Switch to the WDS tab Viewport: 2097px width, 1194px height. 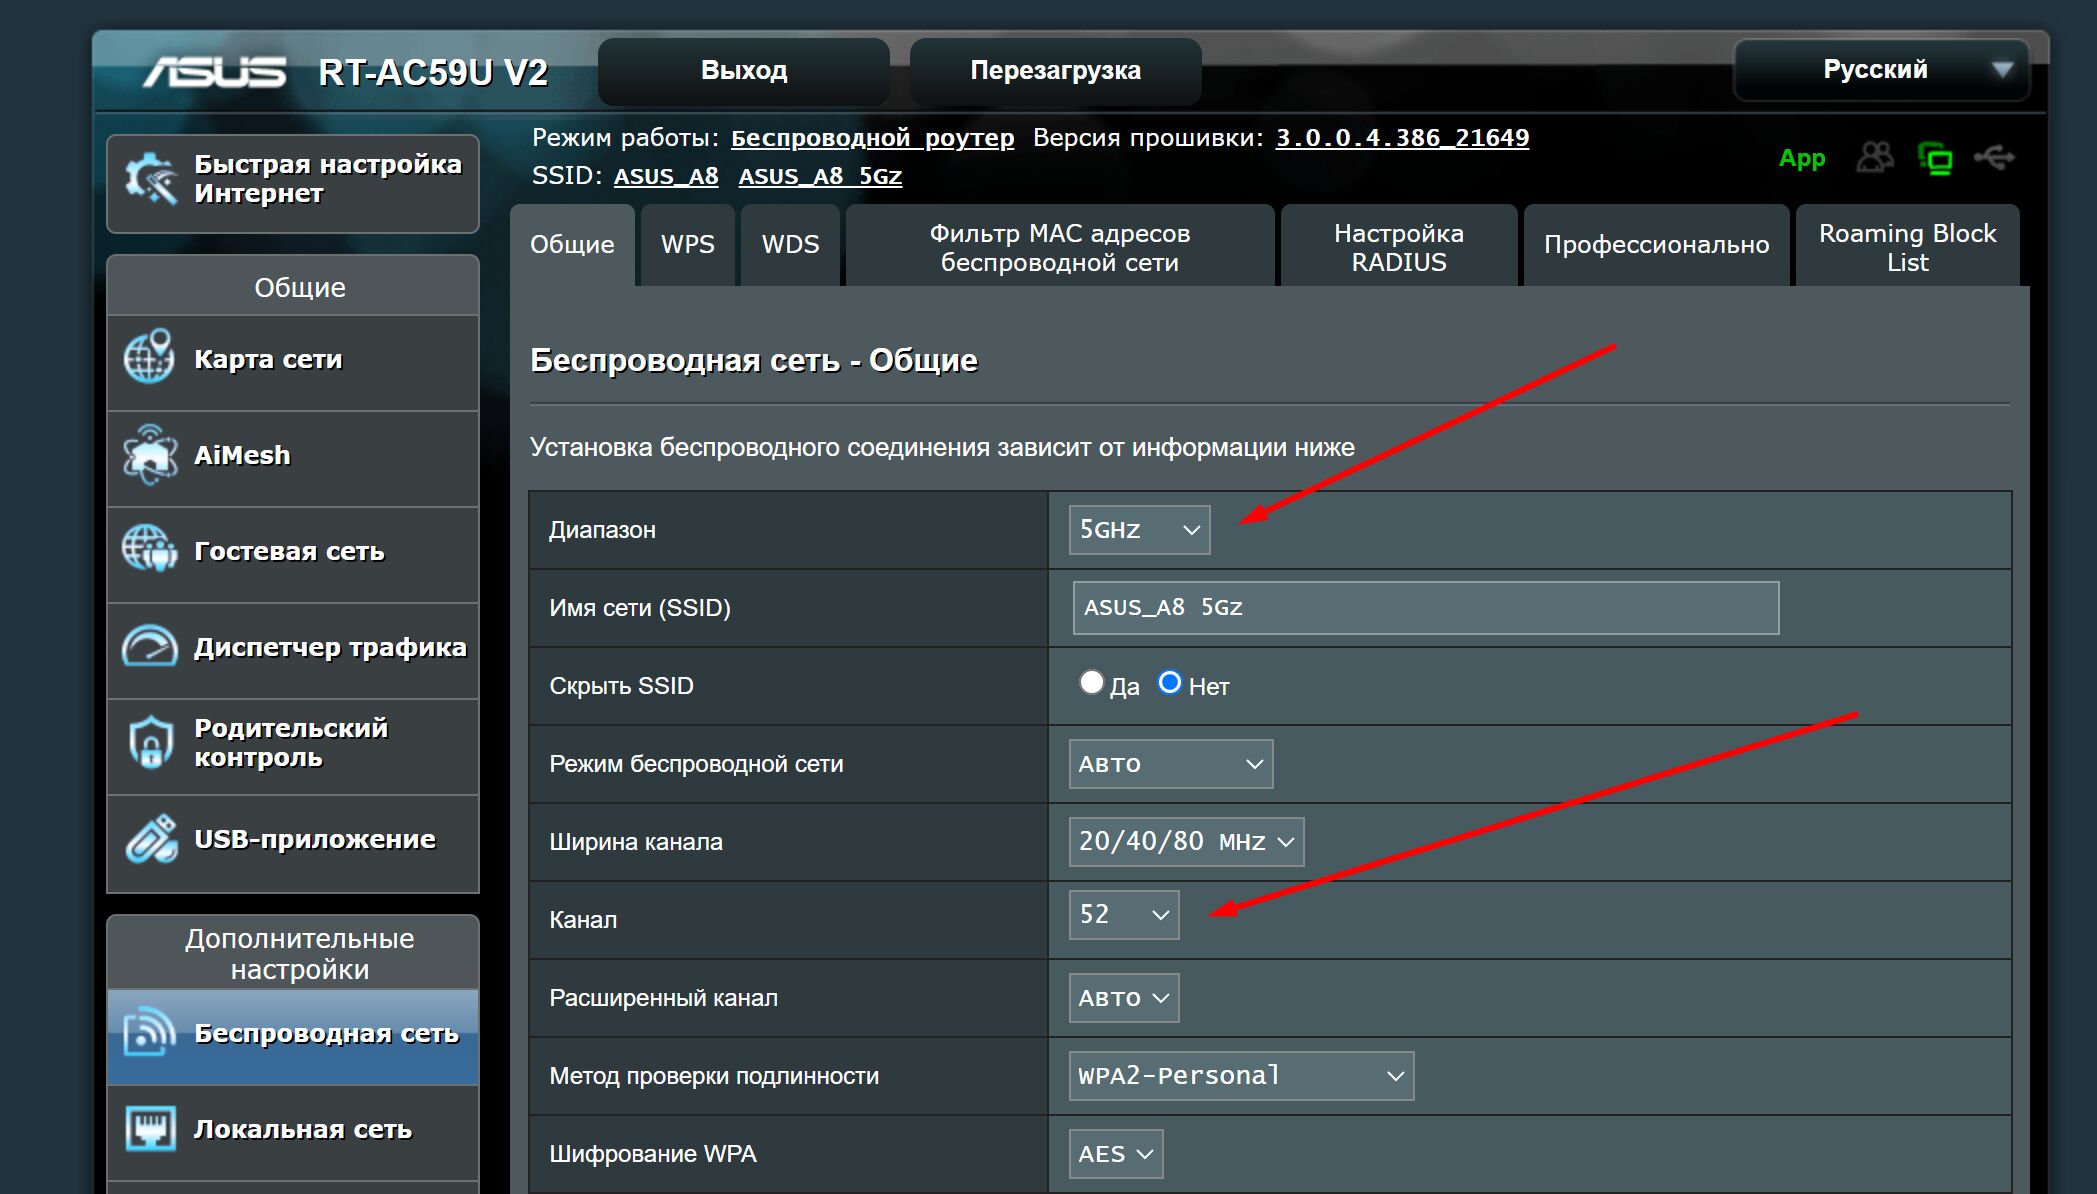pos(790,245)
